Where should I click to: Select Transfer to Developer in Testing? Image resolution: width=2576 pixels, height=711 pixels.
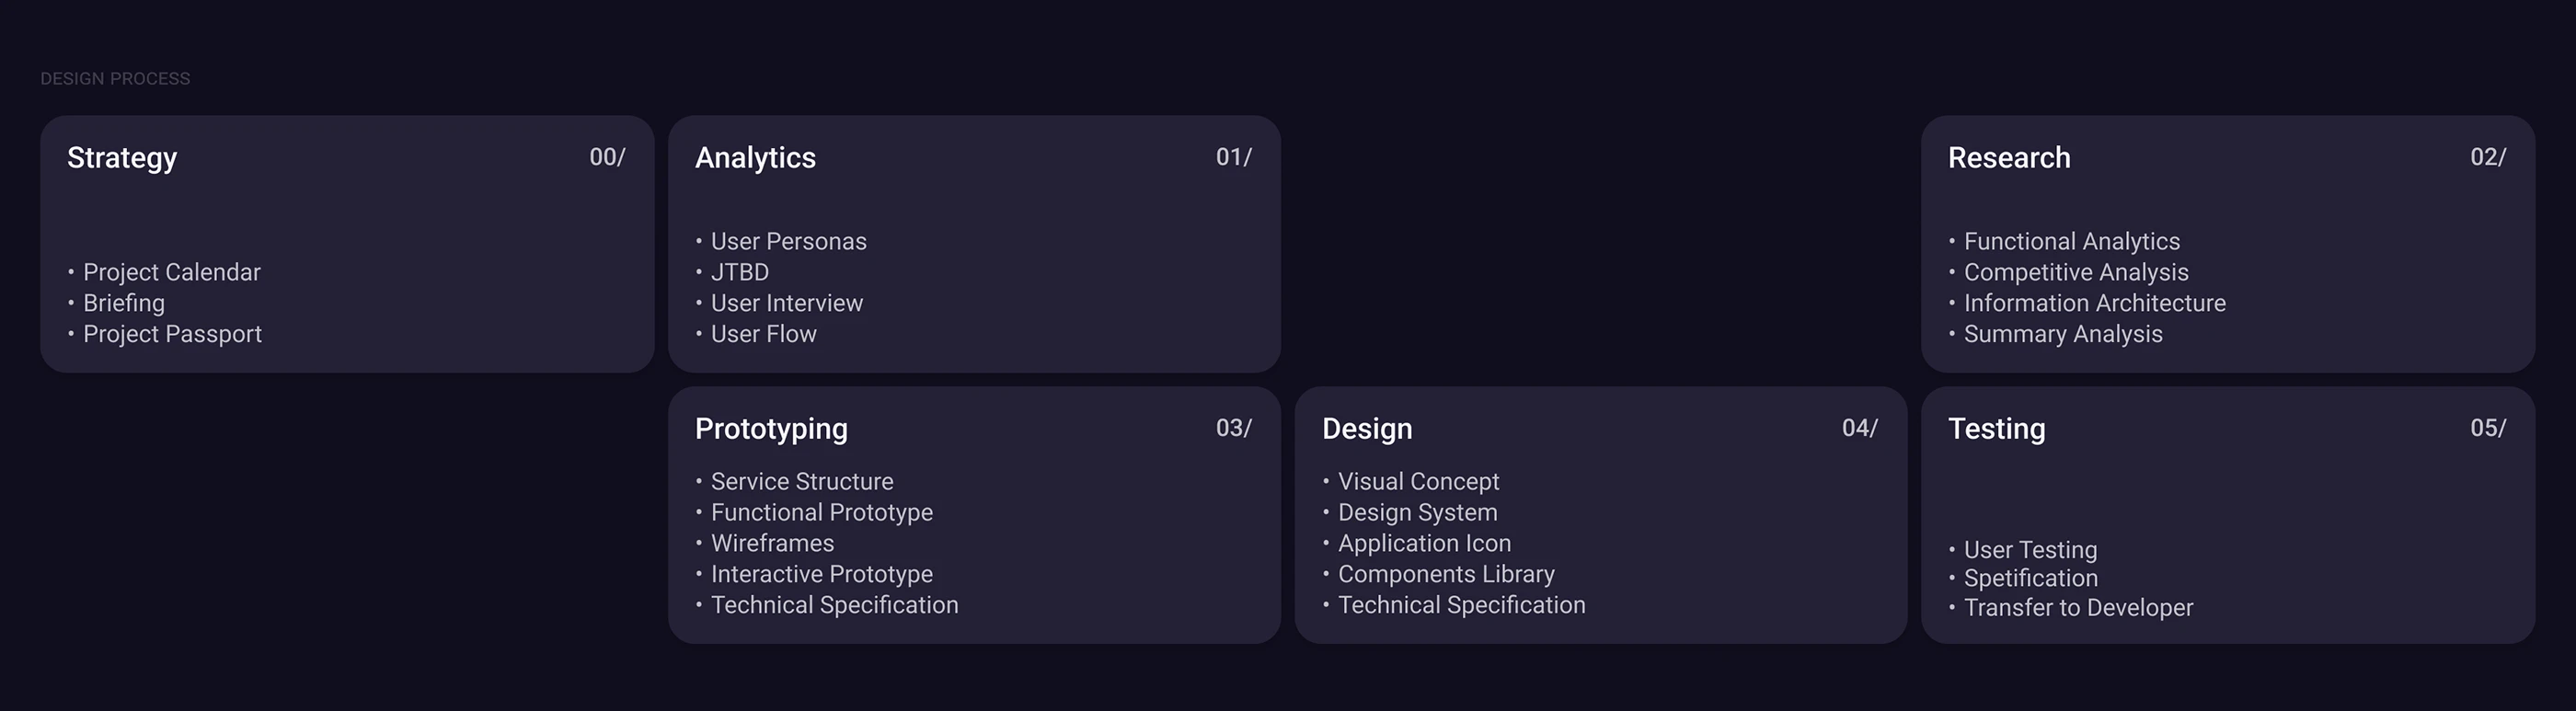2078,608
